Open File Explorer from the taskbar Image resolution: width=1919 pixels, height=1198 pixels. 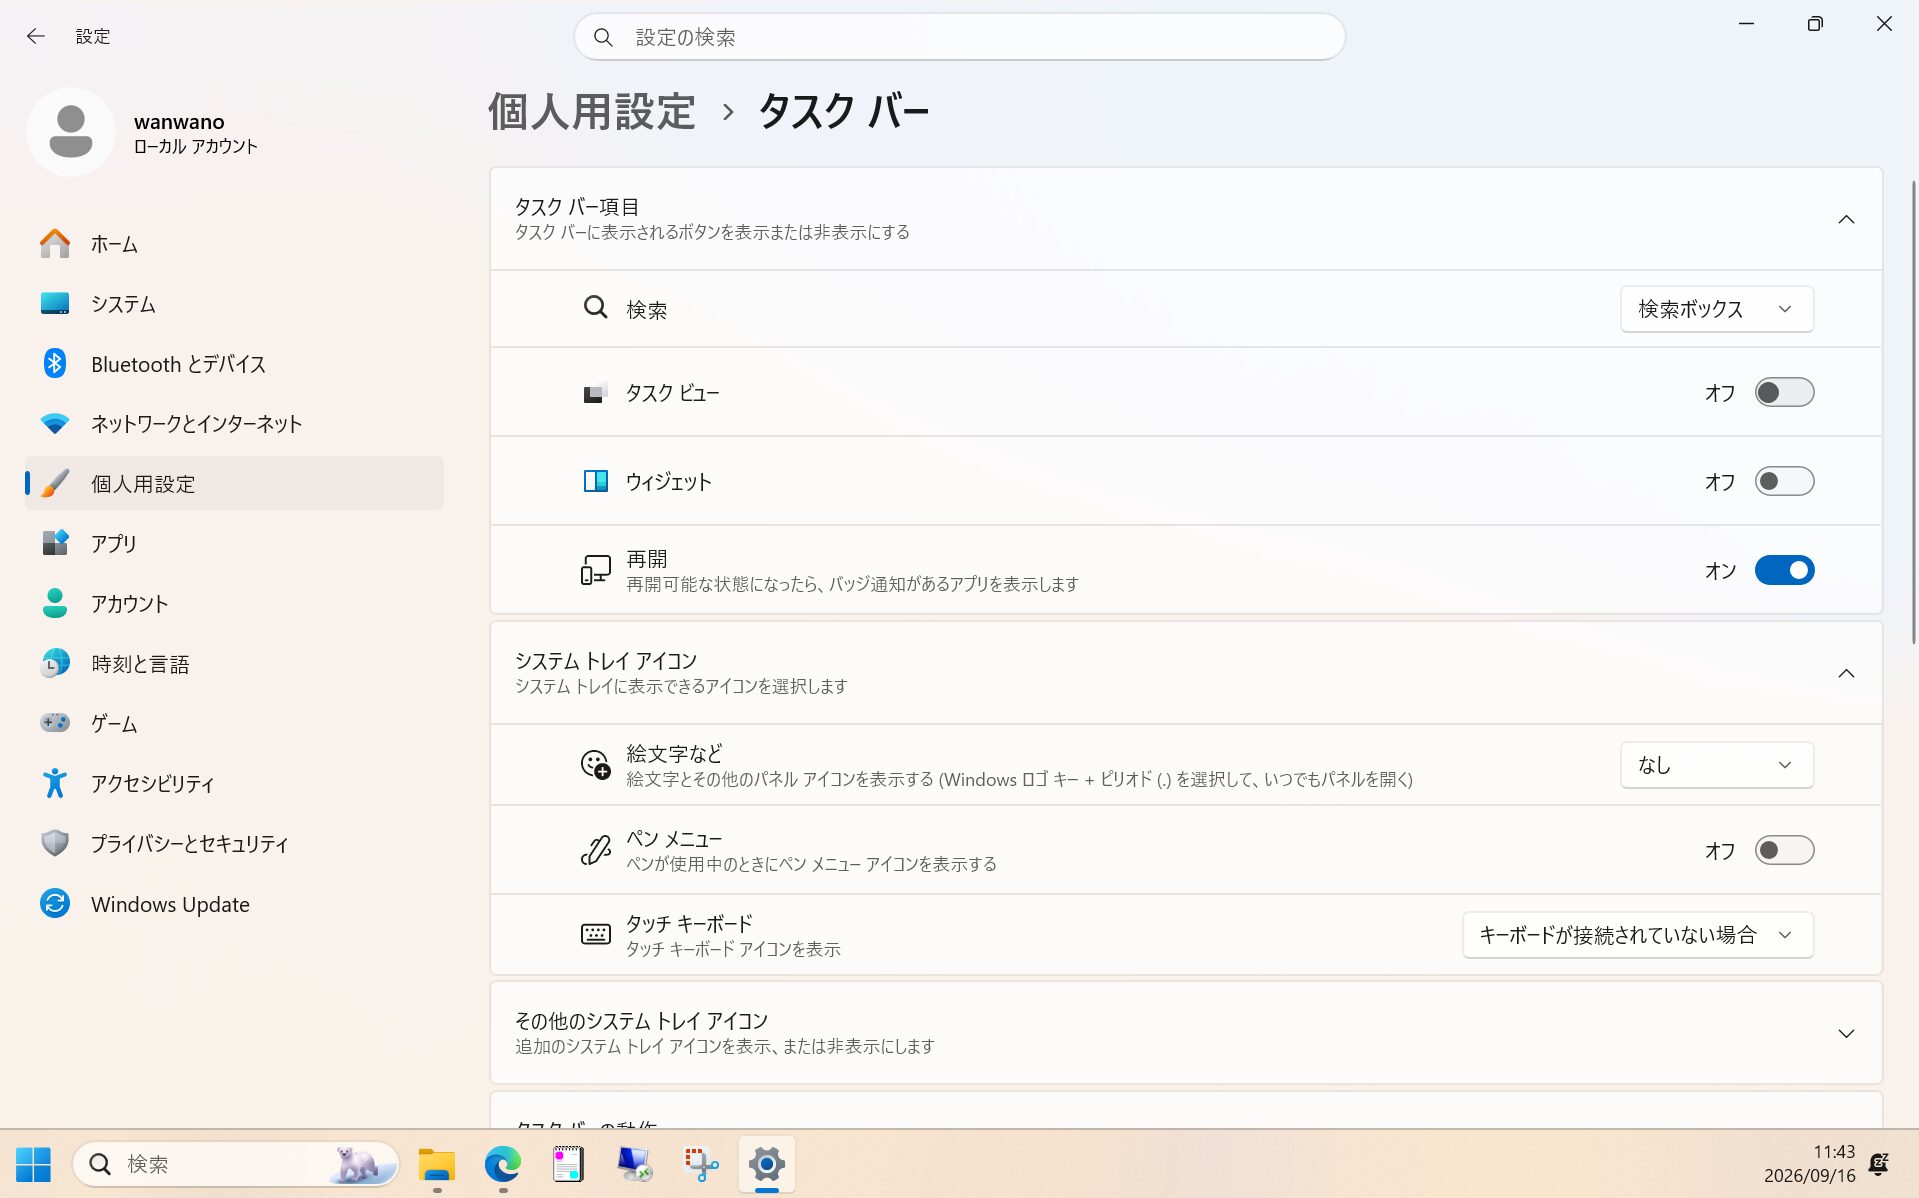point(437,1164)
